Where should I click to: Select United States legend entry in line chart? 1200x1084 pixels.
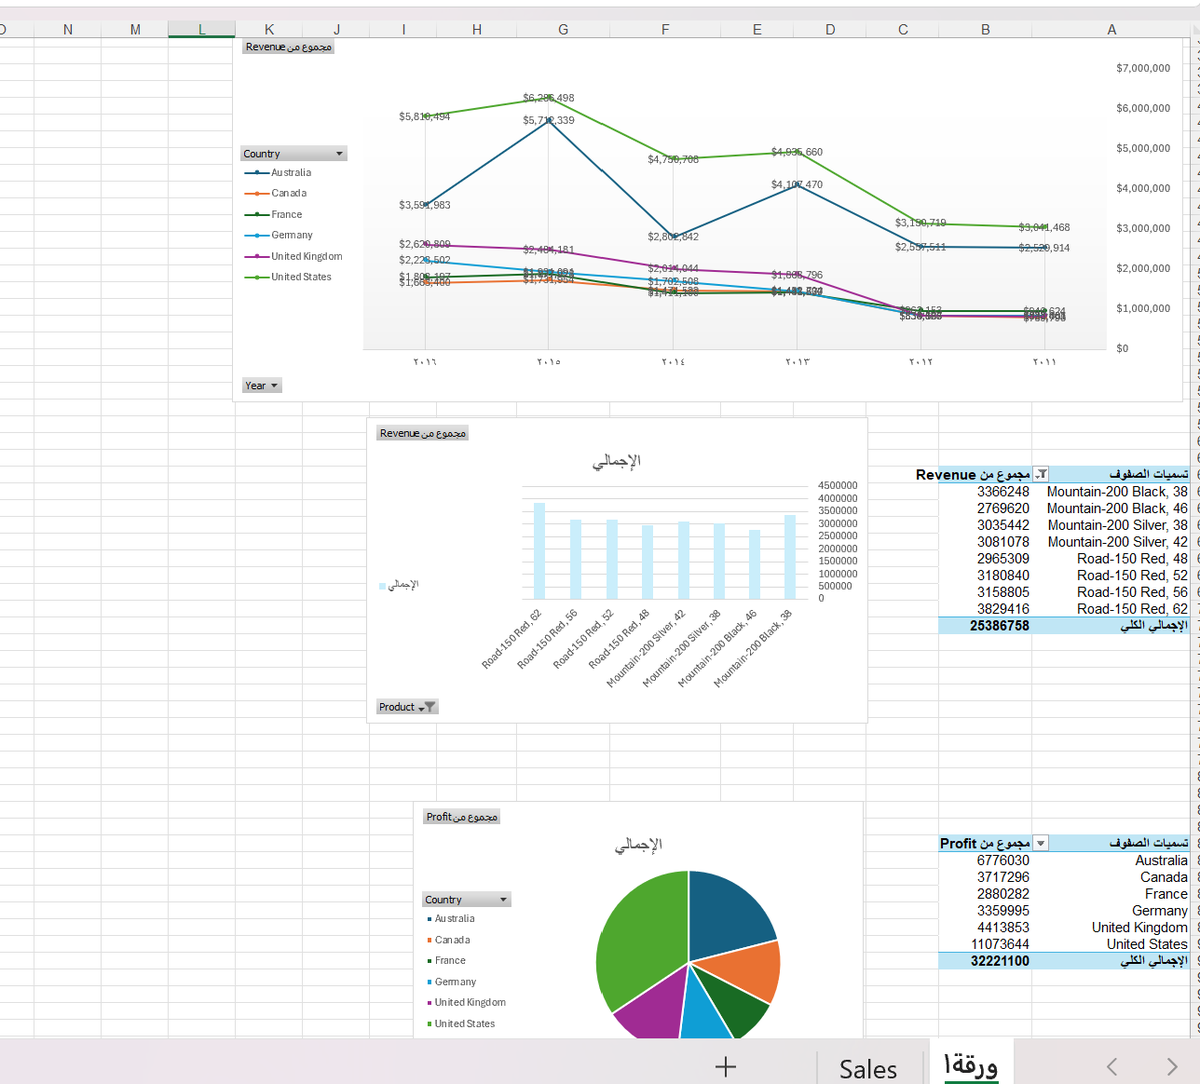[x=288, y=277]
